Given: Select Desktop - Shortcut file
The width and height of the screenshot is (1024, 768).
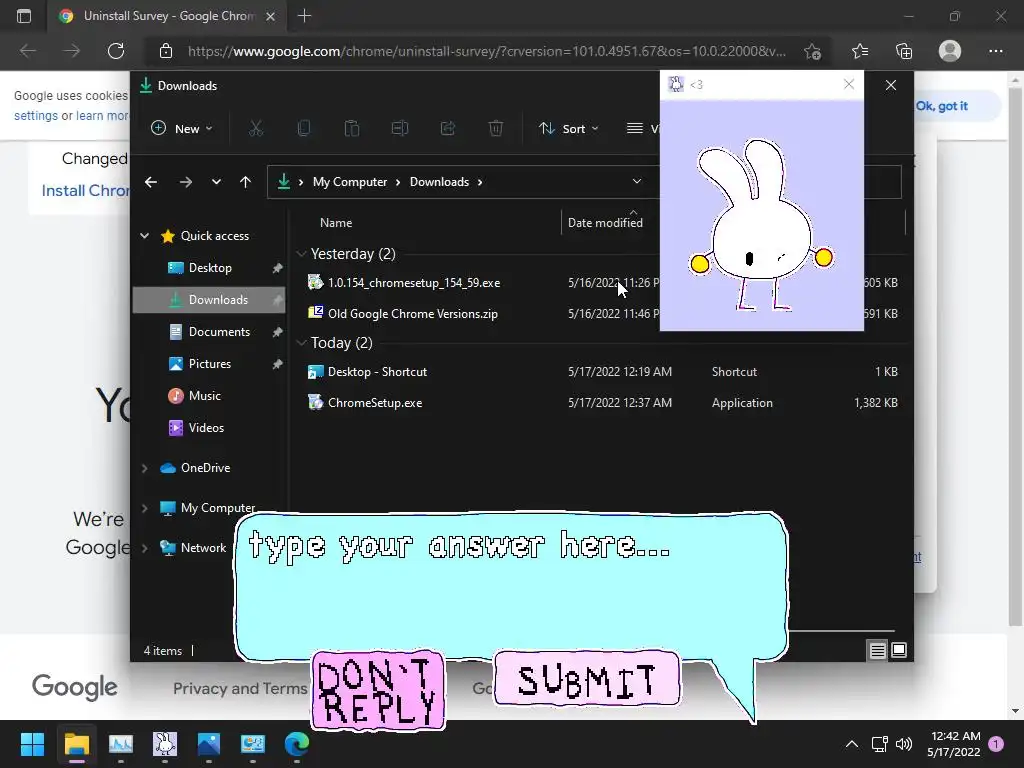Looking at the screenshot, I should 377,372.
